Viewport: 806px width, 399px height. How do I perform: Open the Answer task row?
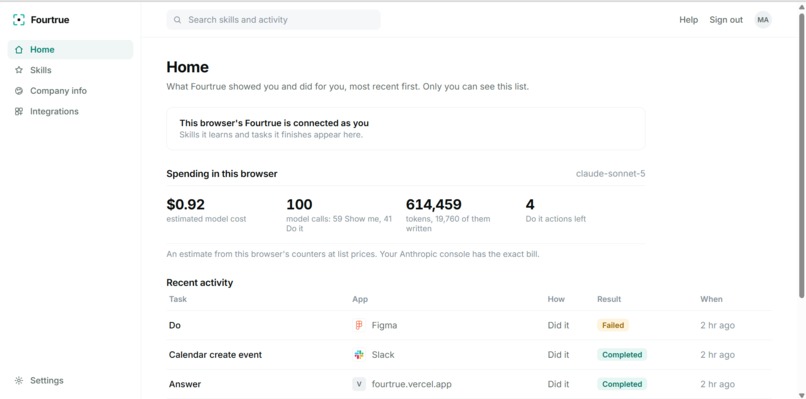(x=469, y=384)
